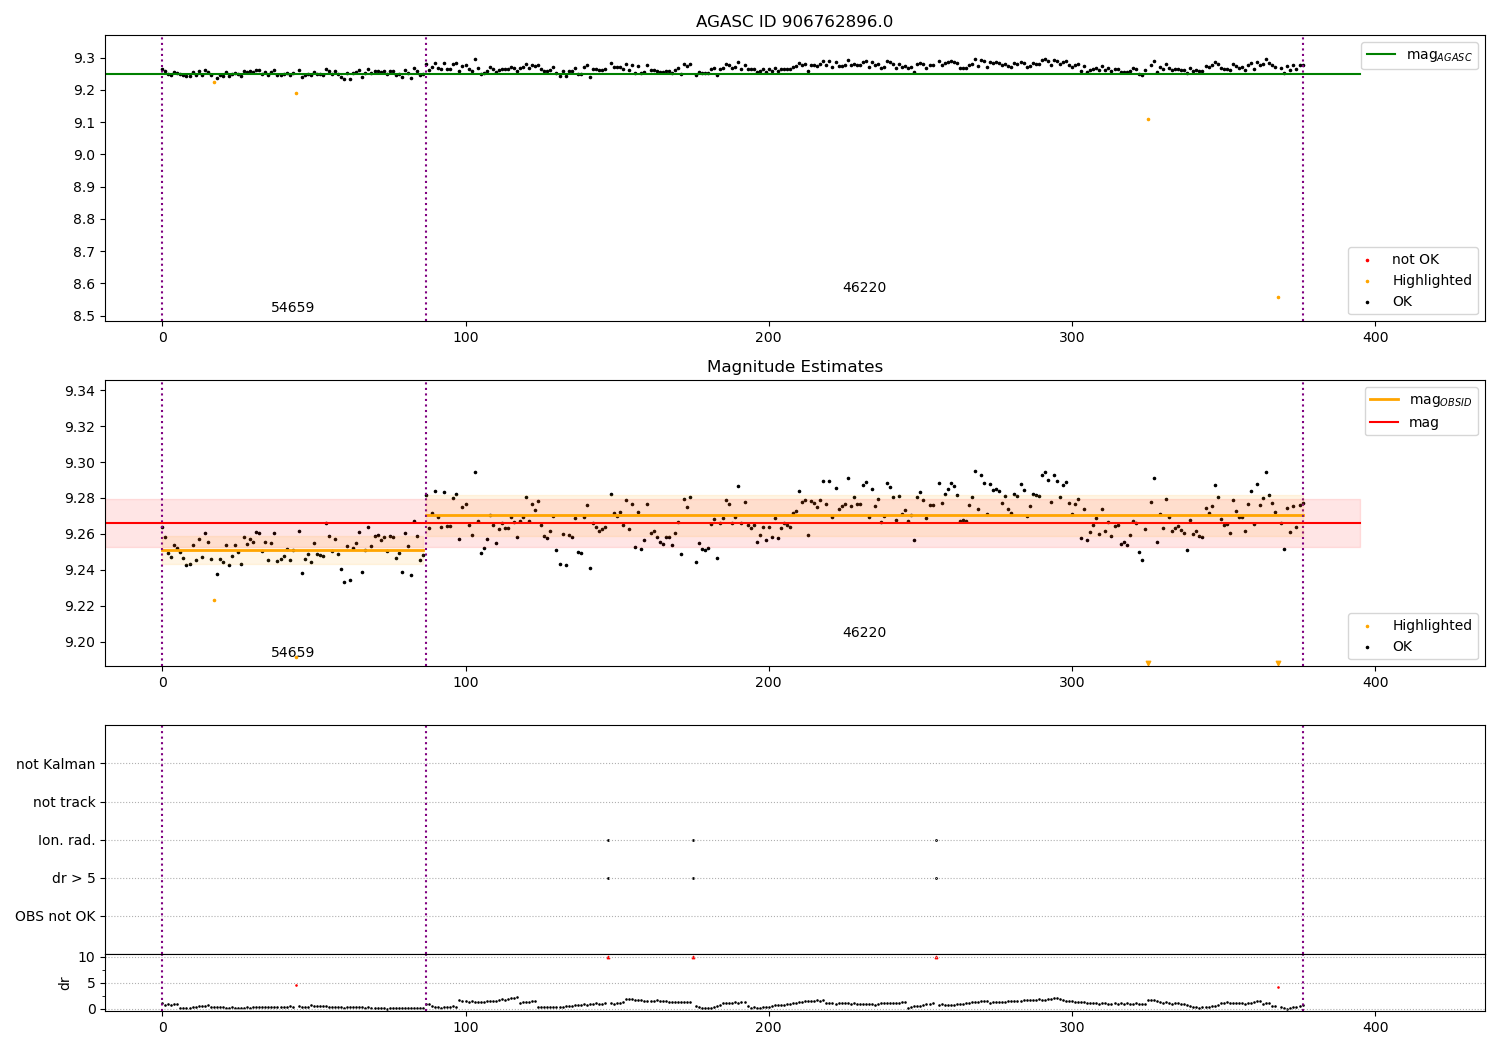1500x1050 pixels.
Task: Click the not track row label
Action: tap(64, 803)
